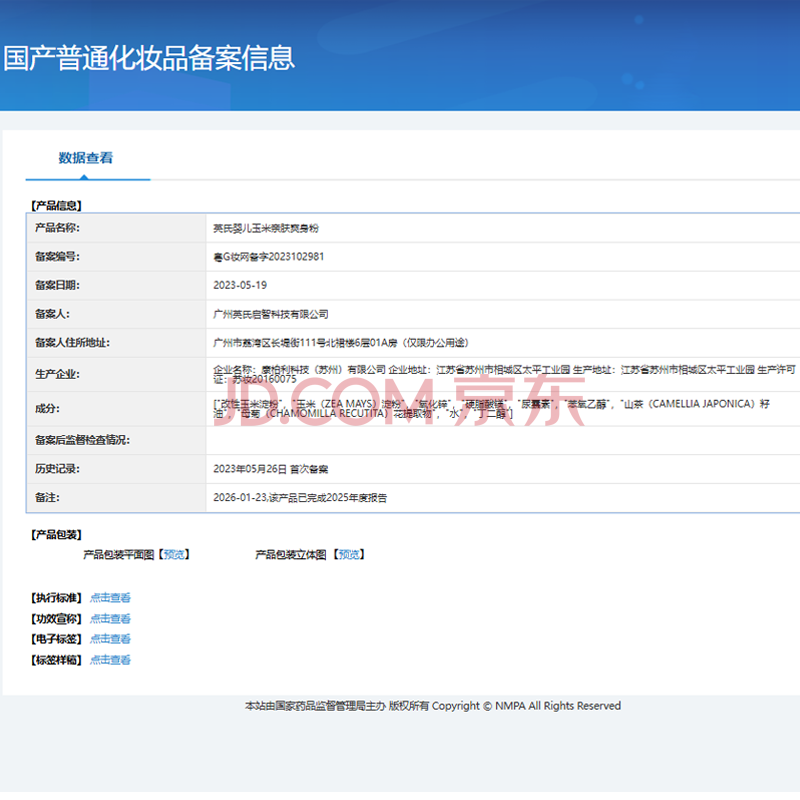Click the 产品信息 section heading
This screenshot has height=800, width=800.
point(56,206)
